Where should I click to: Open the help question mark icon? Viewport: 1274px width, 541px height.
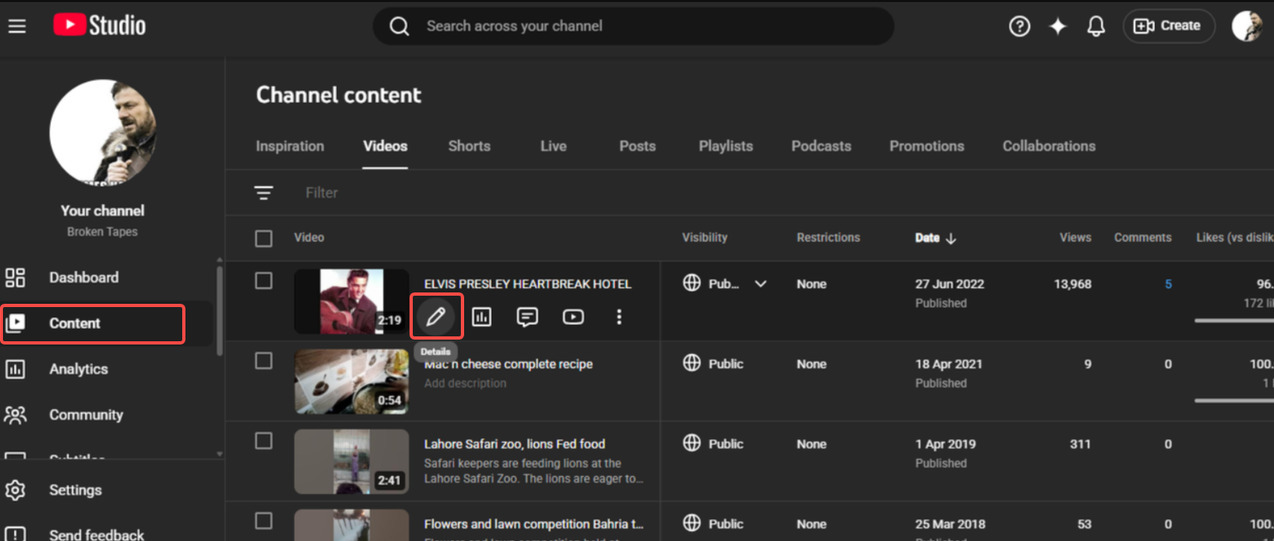pos(1019,26)
